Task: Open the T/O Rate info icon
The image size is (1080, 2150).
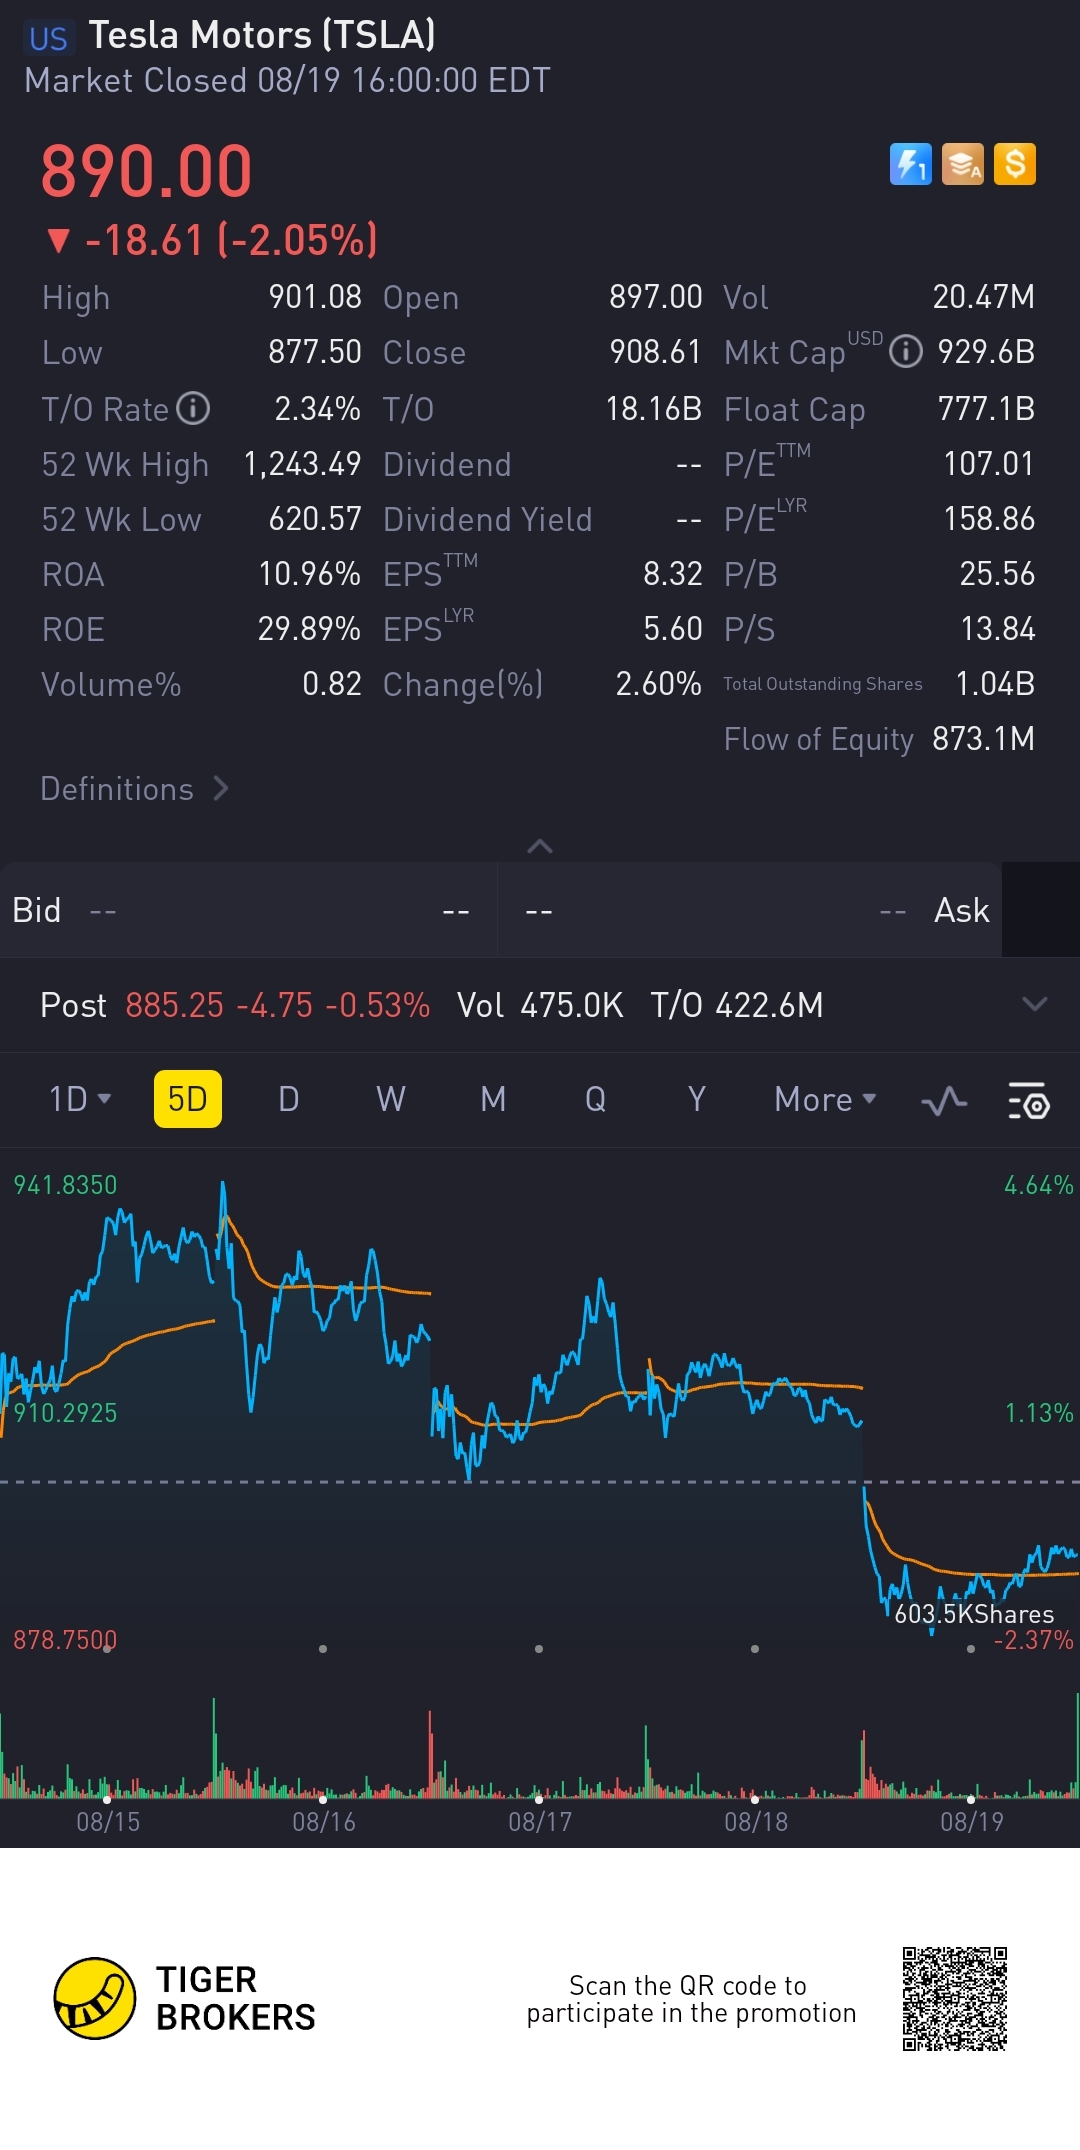Action: (193, 408)
